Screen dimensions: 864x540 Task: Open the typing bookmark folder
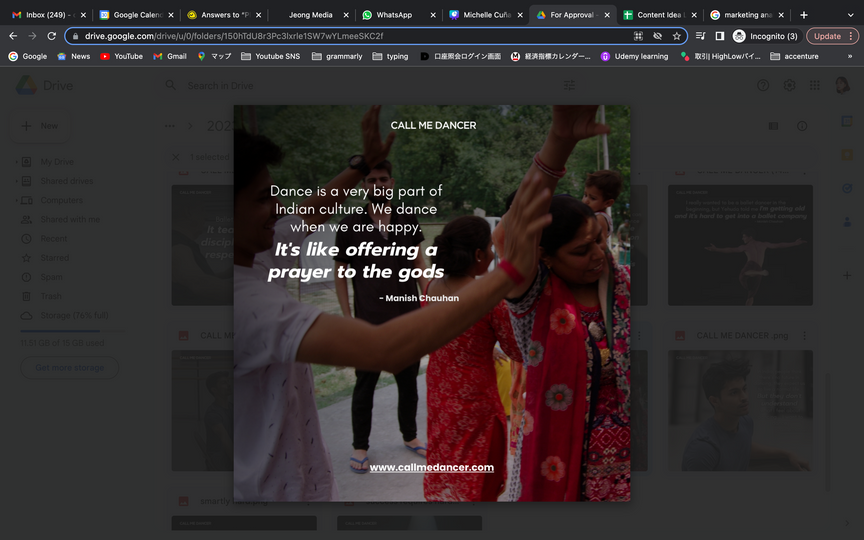click(390, 56)
